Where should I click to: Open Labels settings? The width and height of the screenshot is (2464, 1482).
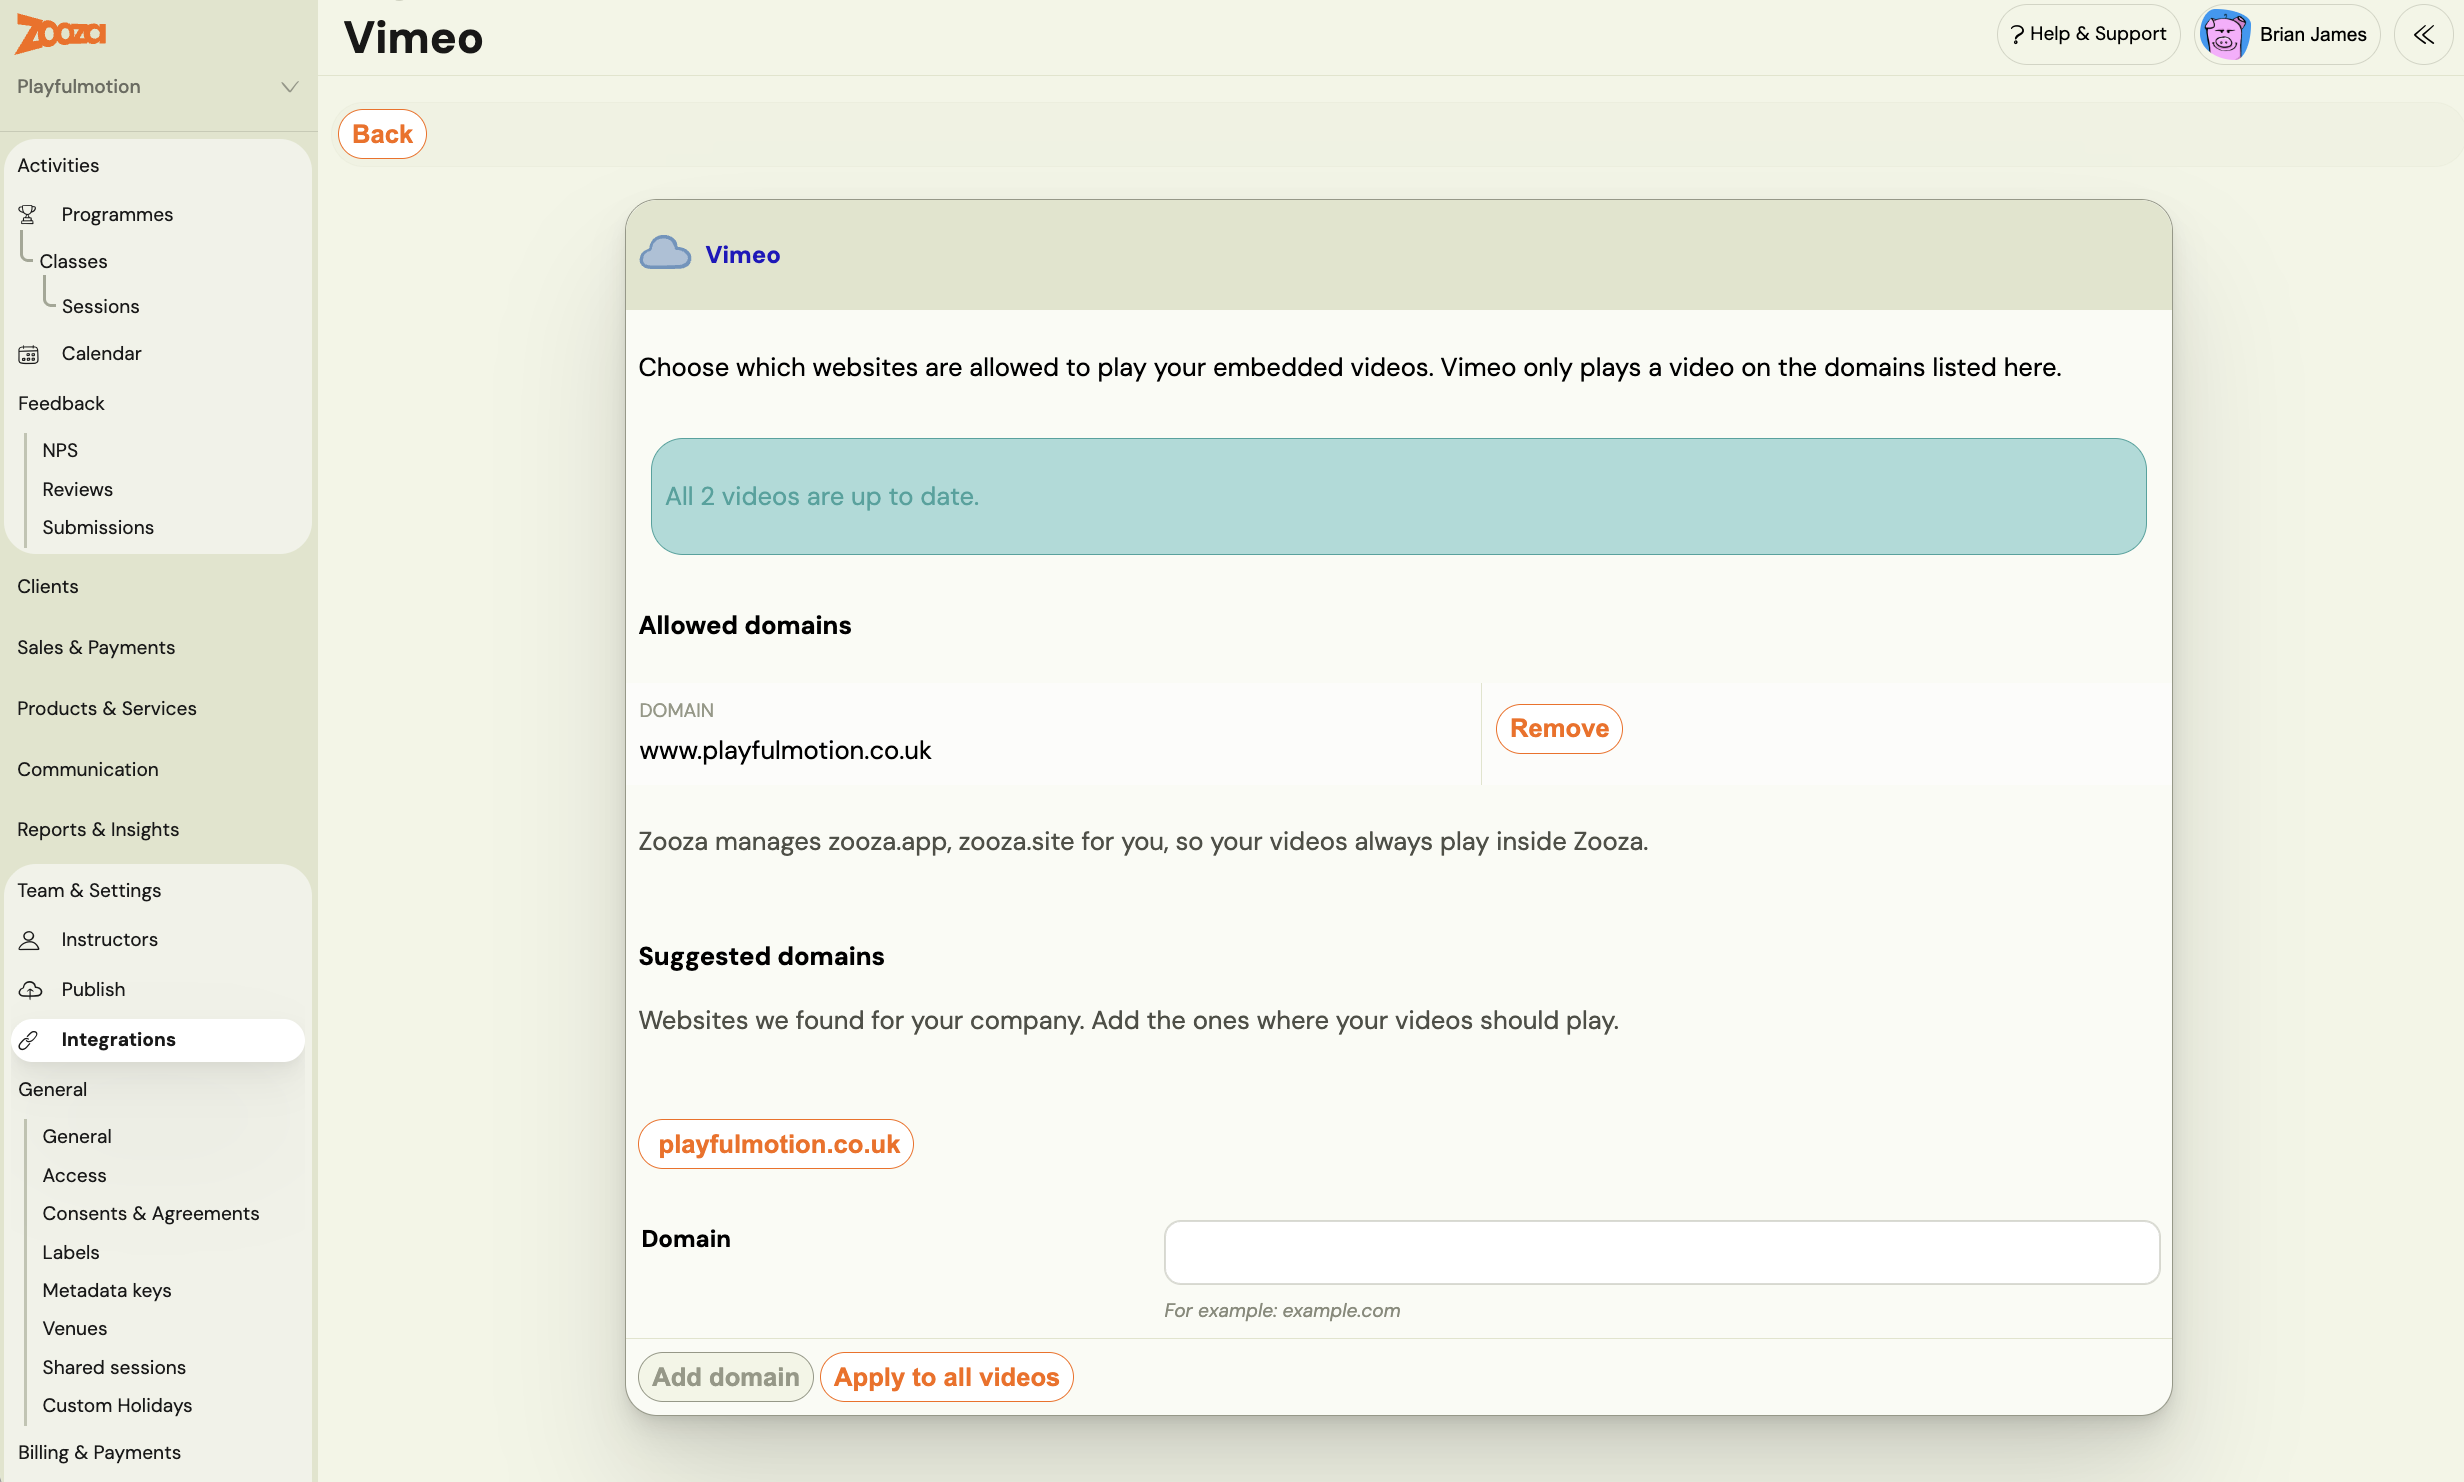(x=71, y=1252)
